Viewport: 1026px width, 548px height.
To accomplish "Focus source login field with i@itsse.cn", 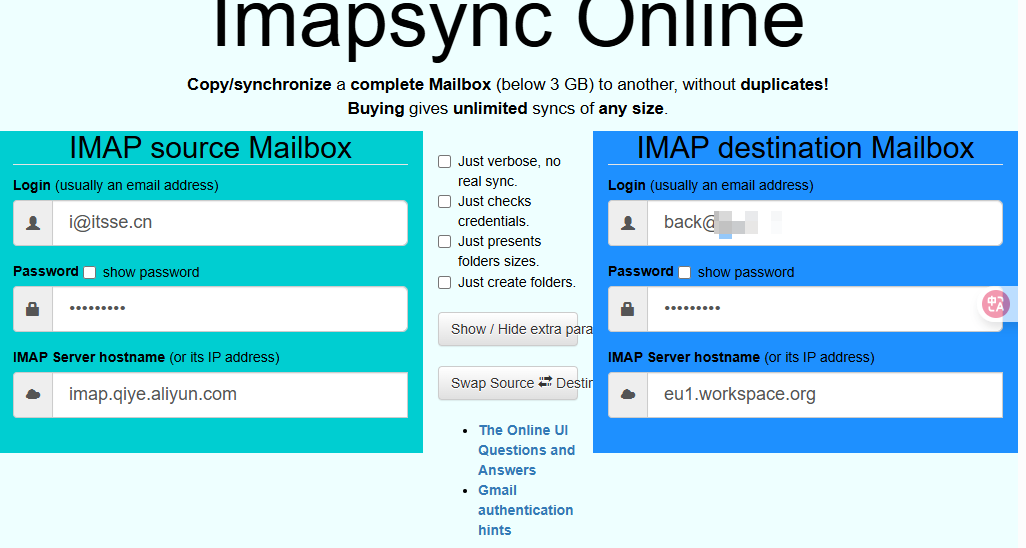I will click(230, 223).
